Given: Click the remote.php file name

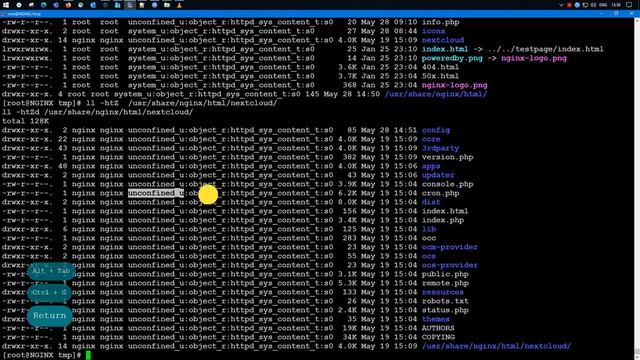Looking at the screenshot, I should coord(445,283).
